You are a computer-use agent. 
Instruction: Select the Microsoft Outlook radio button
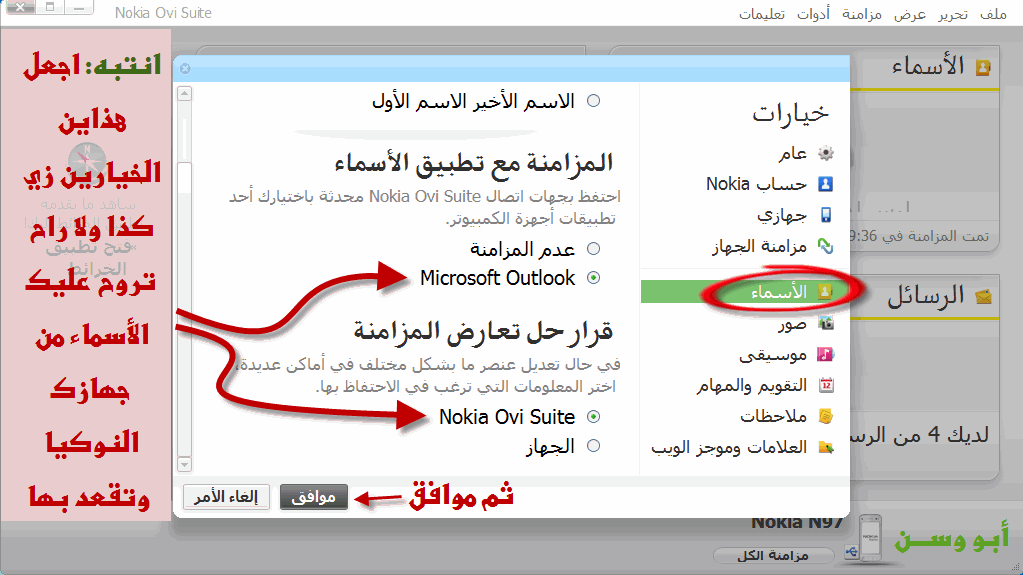pos(593,278)
